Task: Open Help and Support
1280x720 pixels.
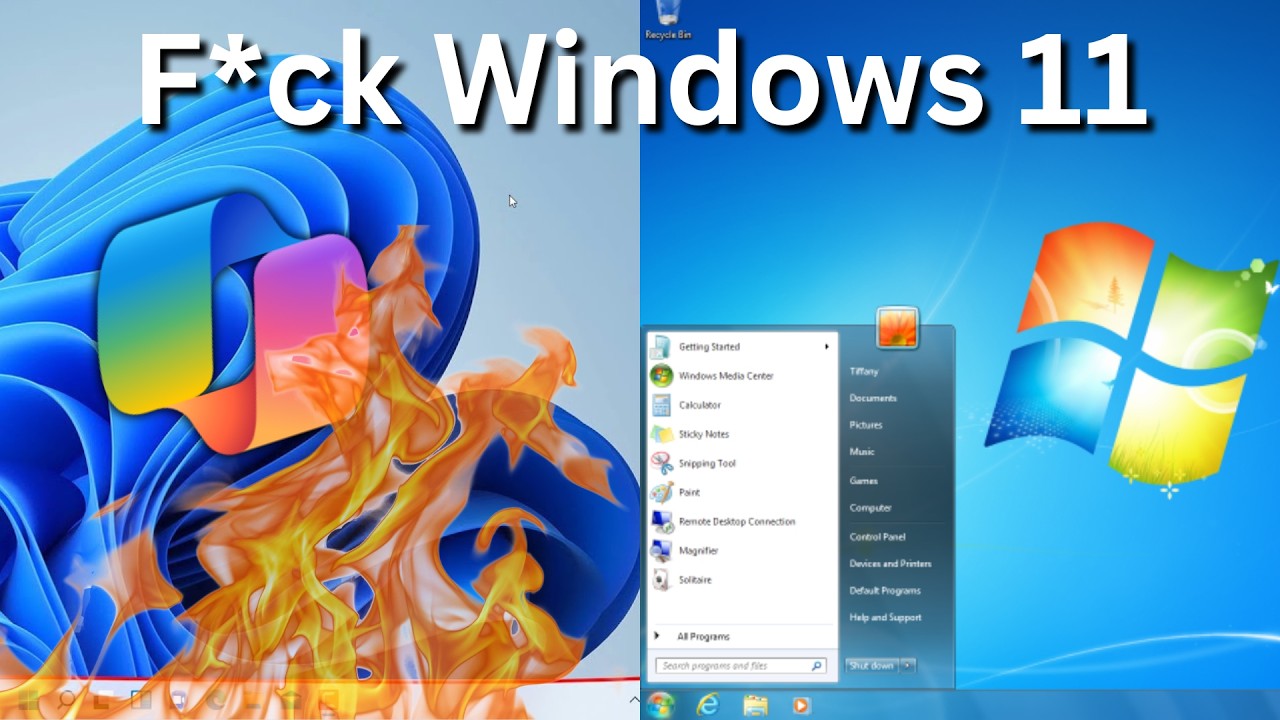Action: (x=885, y=618)
